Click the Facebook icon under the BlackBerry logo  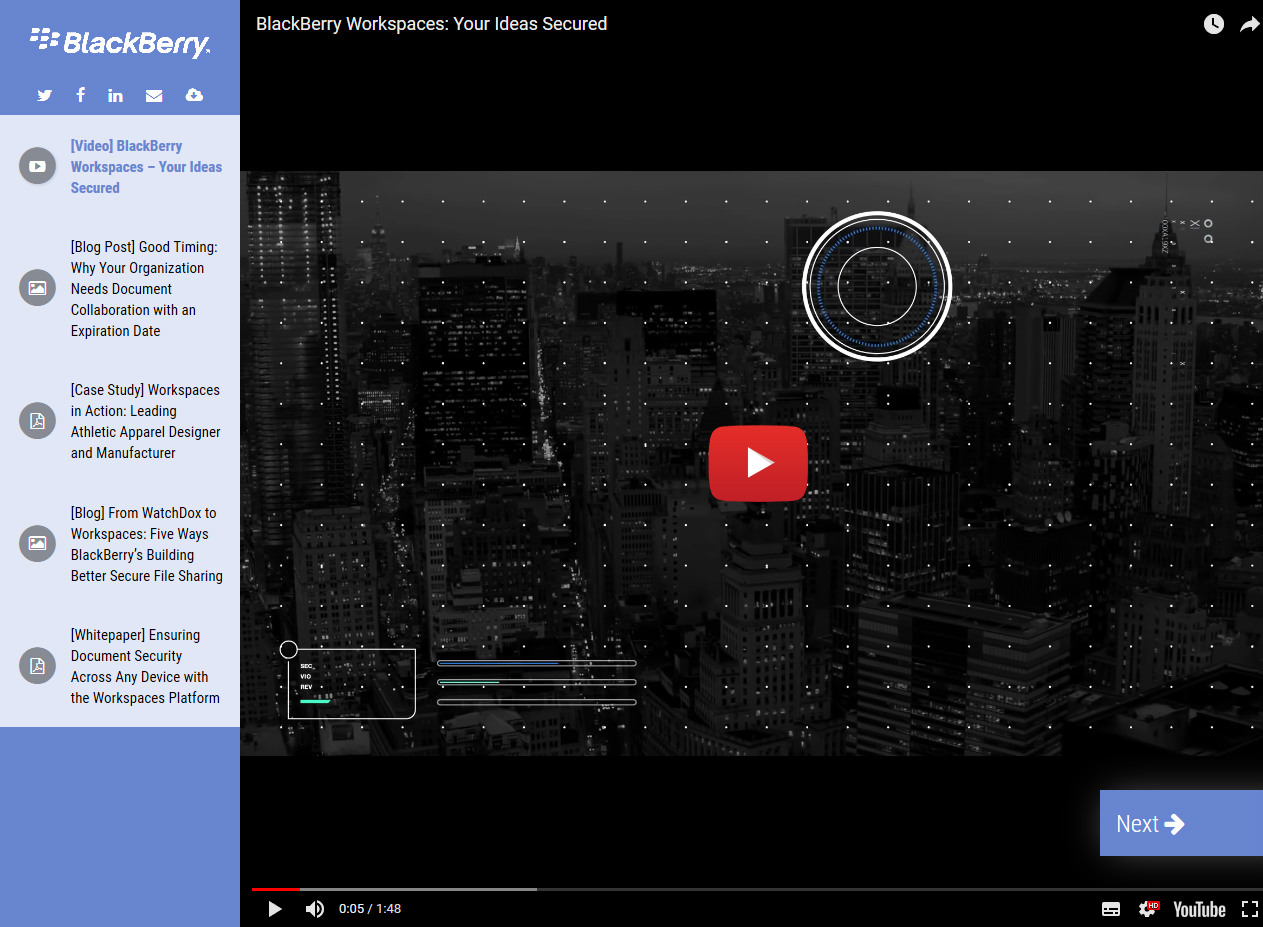coord(80,95)
